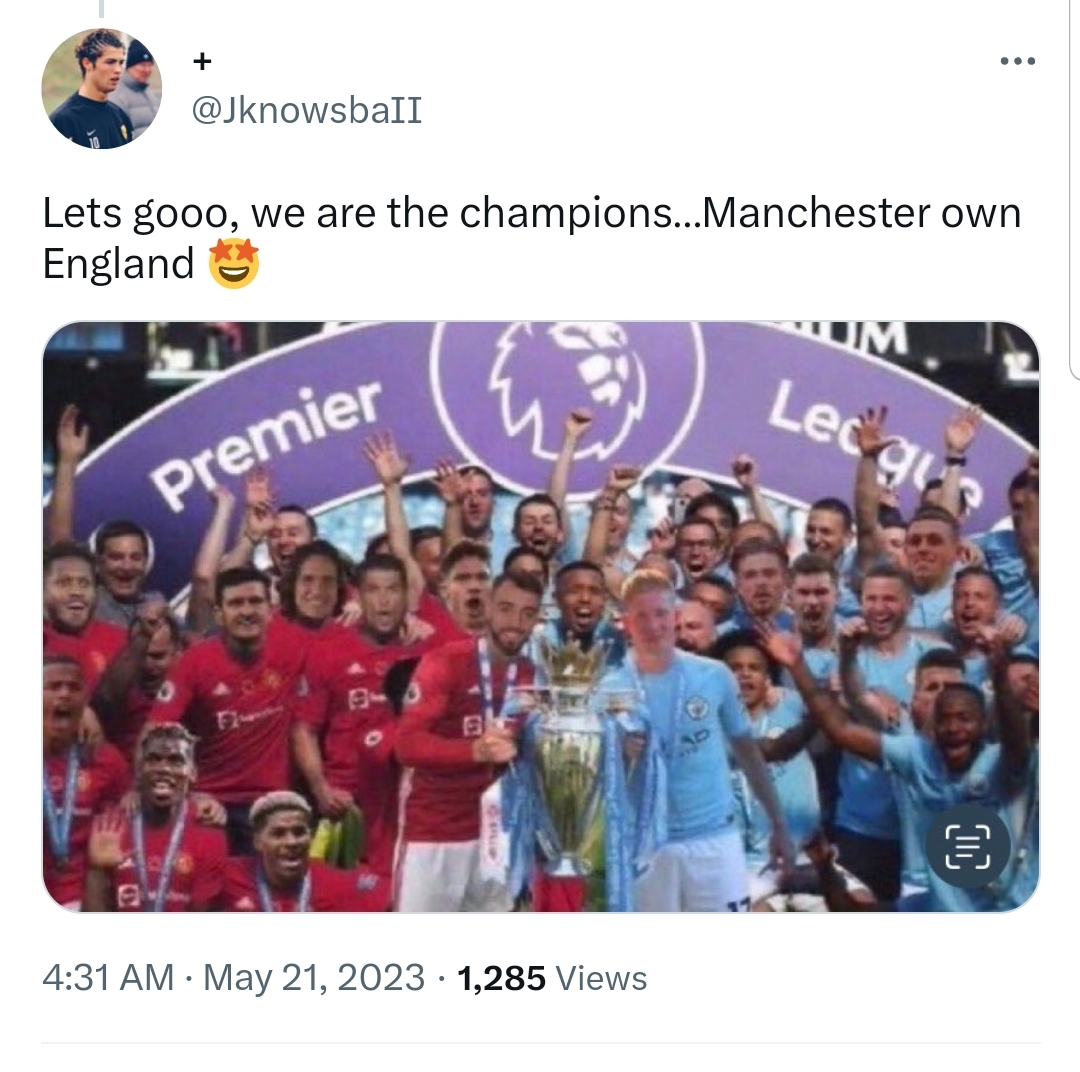Viewport: 1080px width, 1072px height.
Task: Click the "Premier" word on purple banner
Action: pos(268,443)
